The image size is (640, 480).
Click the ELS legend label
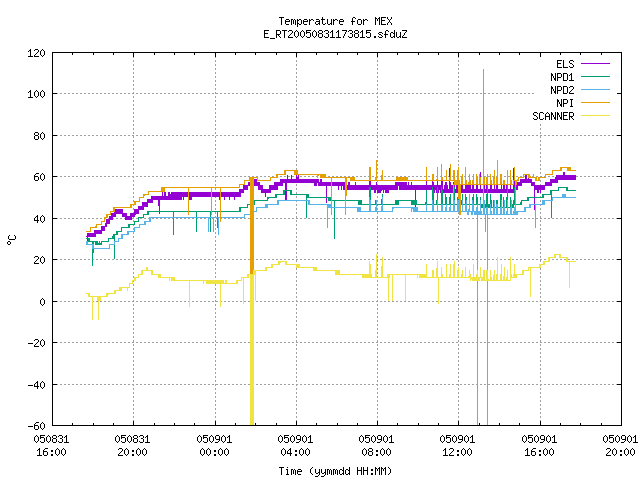[x=565, y=64]
